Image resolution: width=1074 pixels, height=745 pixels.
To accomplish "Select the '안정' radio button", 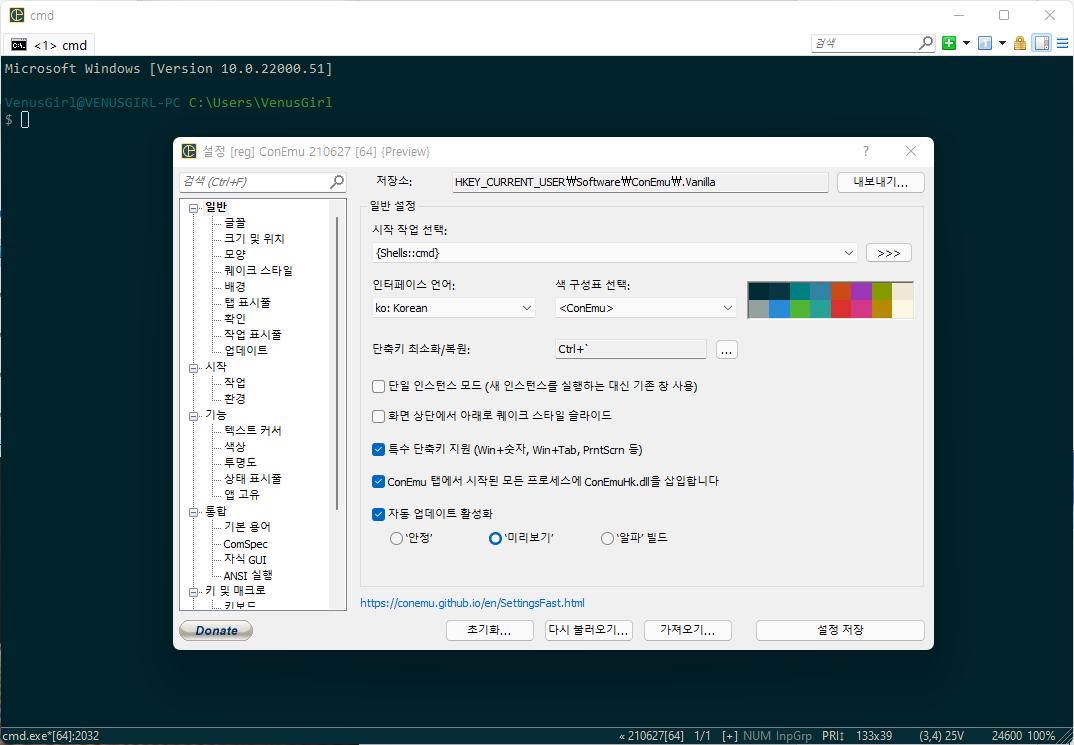I will coord(396,538).
